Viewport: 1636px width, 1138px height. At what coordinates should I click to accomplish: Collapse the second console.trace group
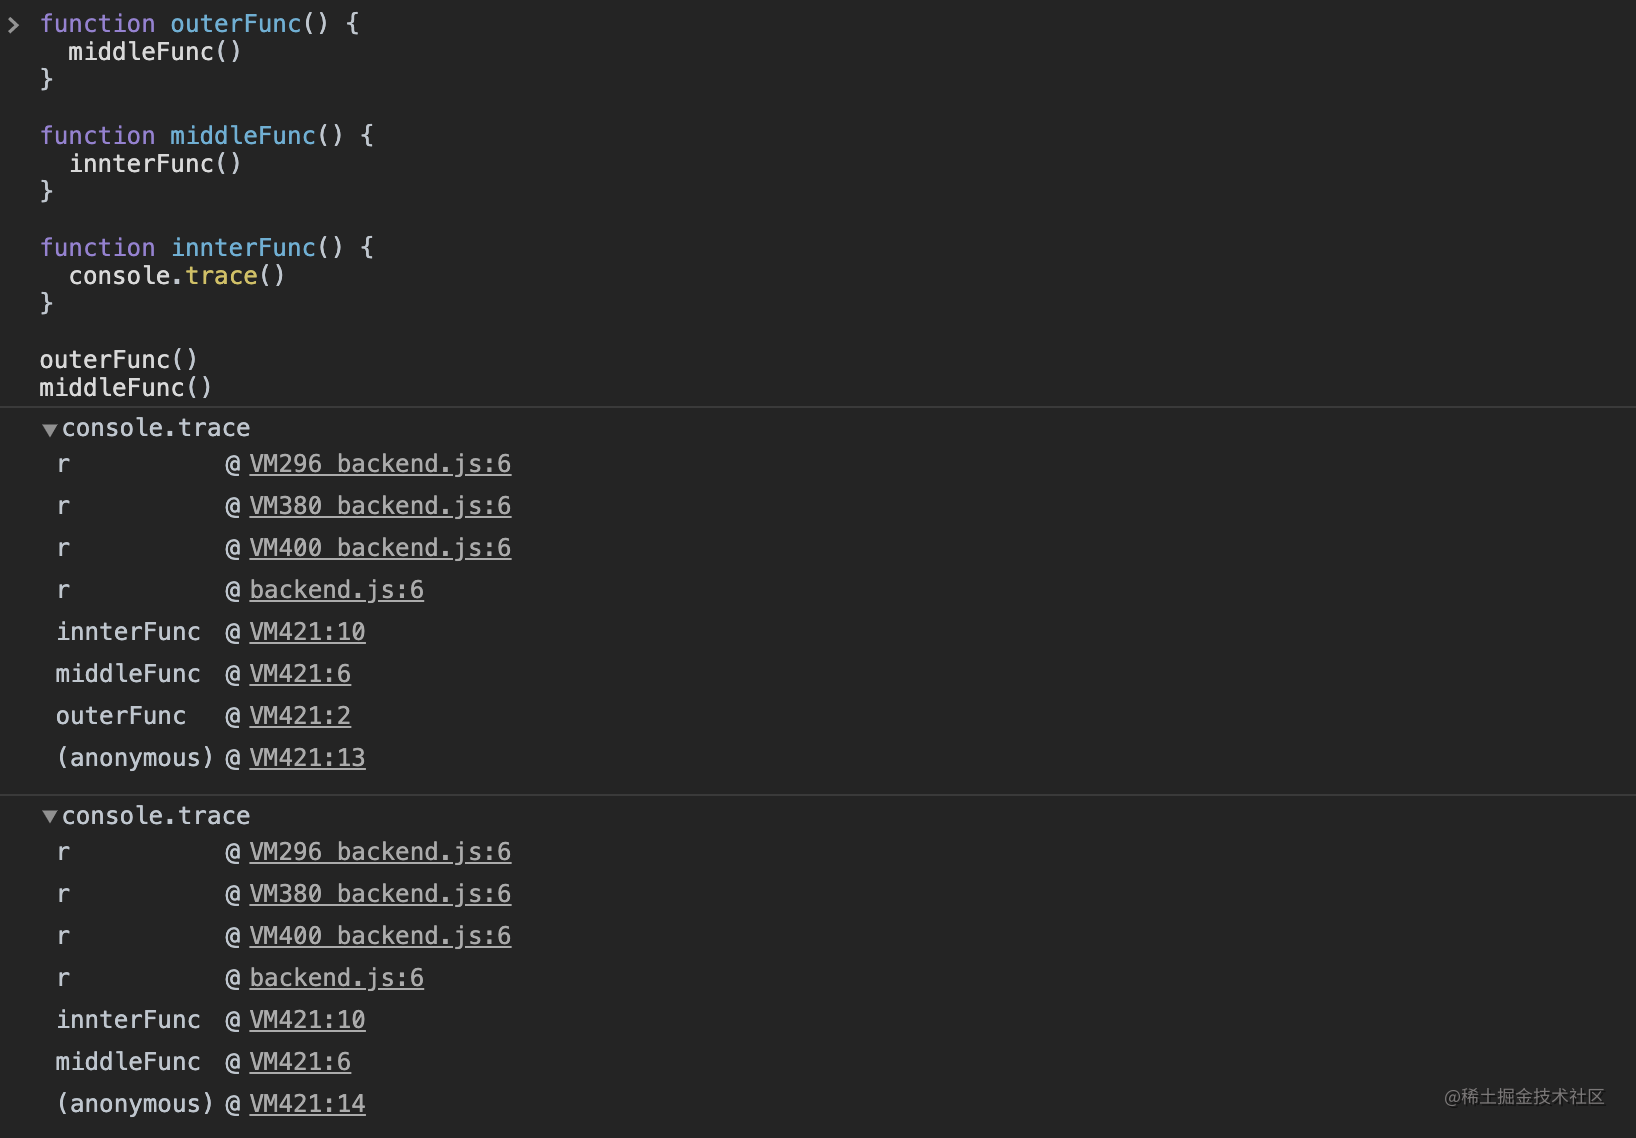pyautogui.click(x=49, y=817)
